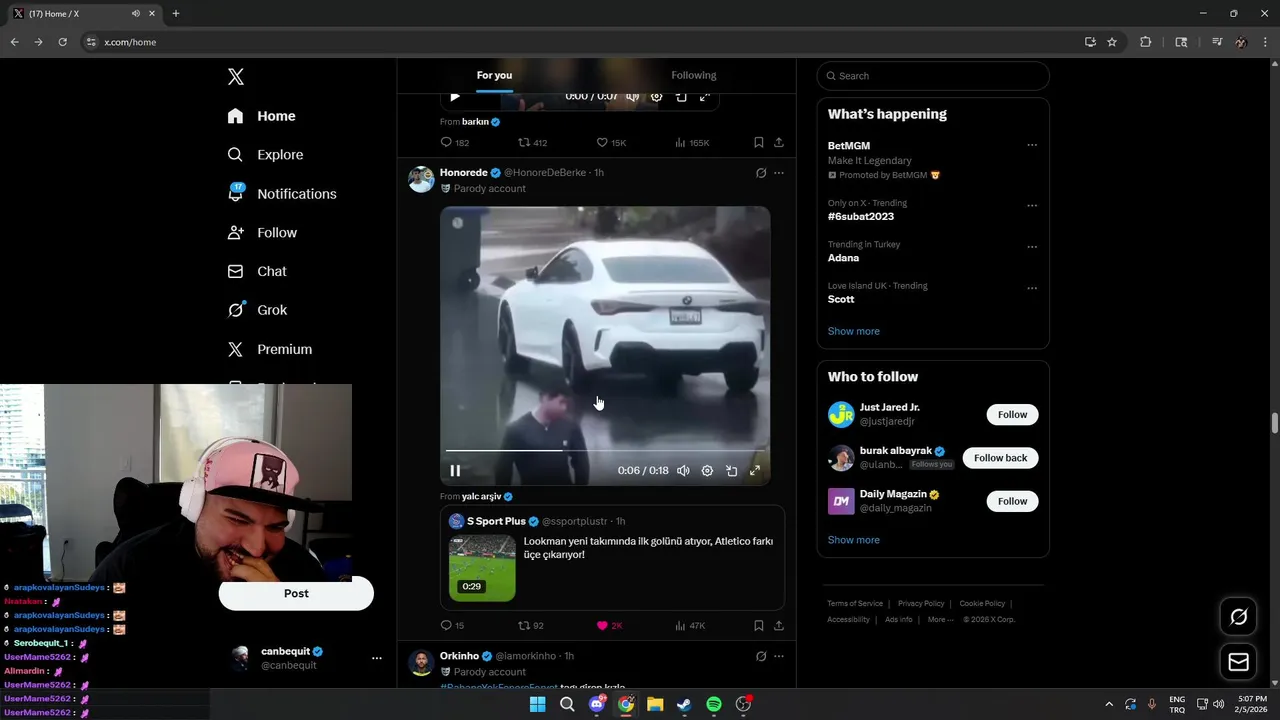Open the Chrome three-dot menu
The height and width of the screenshot is (720, 1280).
pyautogui.click(x=1266, y=42)
